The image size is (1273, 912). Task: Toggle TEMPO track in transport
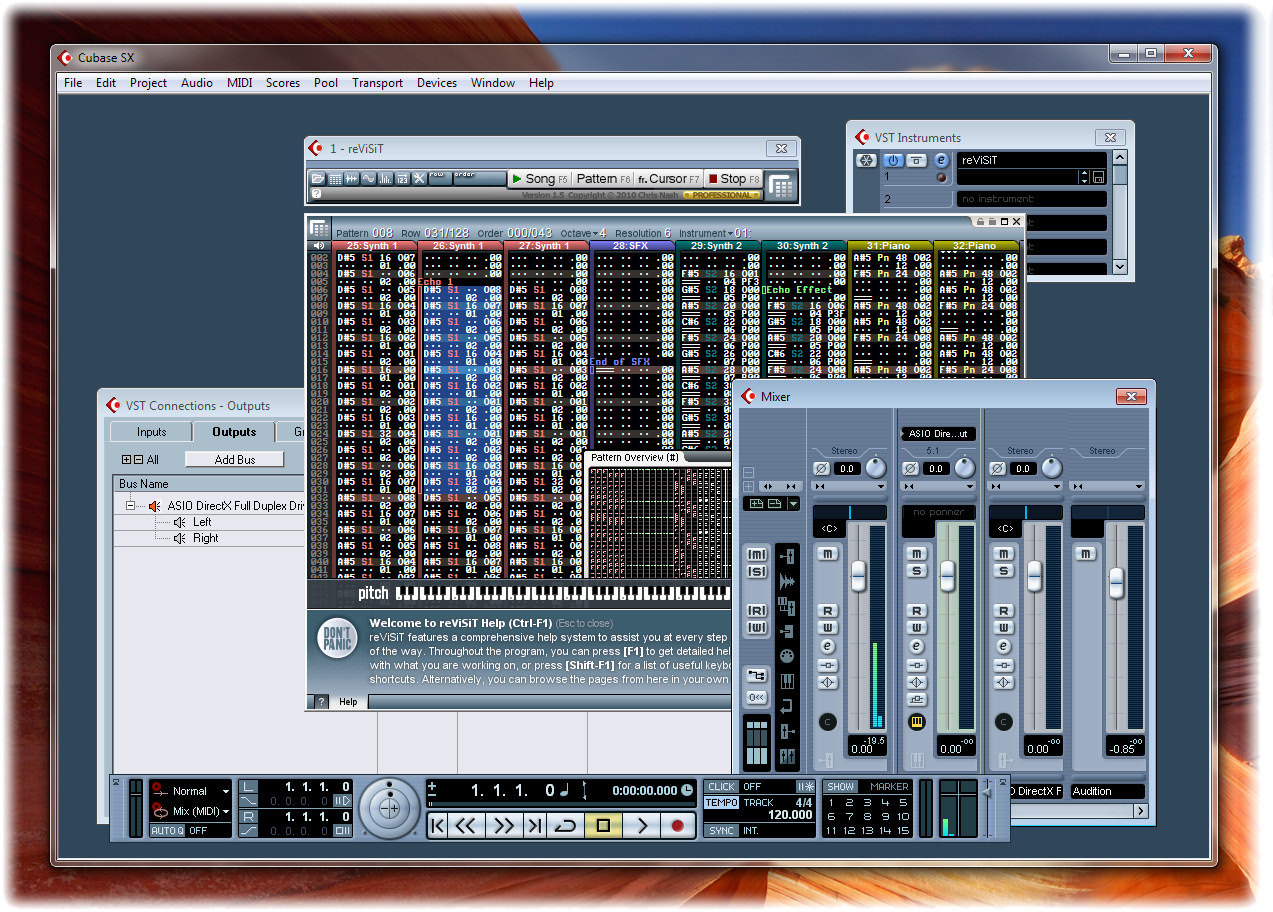[x=722, y=803]
